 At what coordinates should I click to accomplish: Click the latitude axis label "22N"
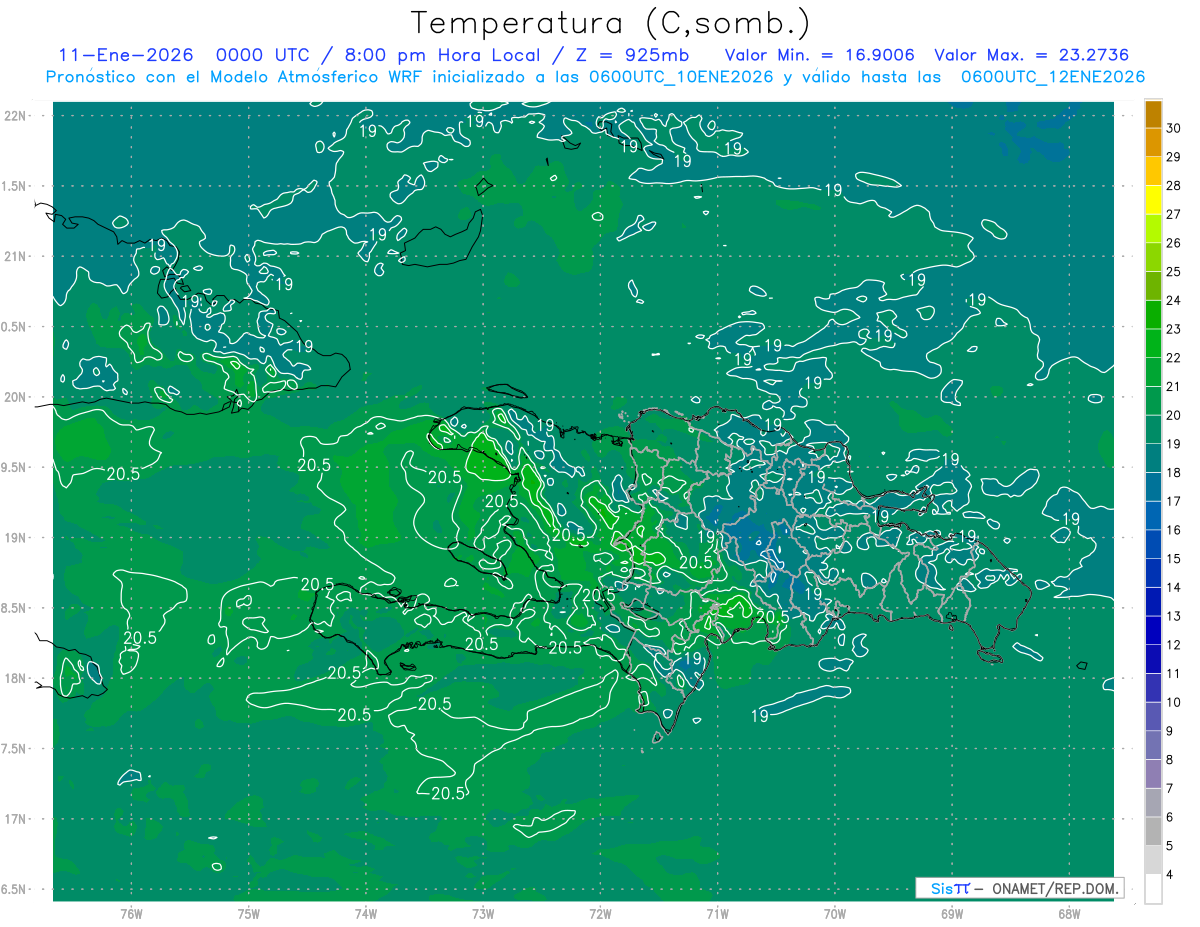point(17,115)
